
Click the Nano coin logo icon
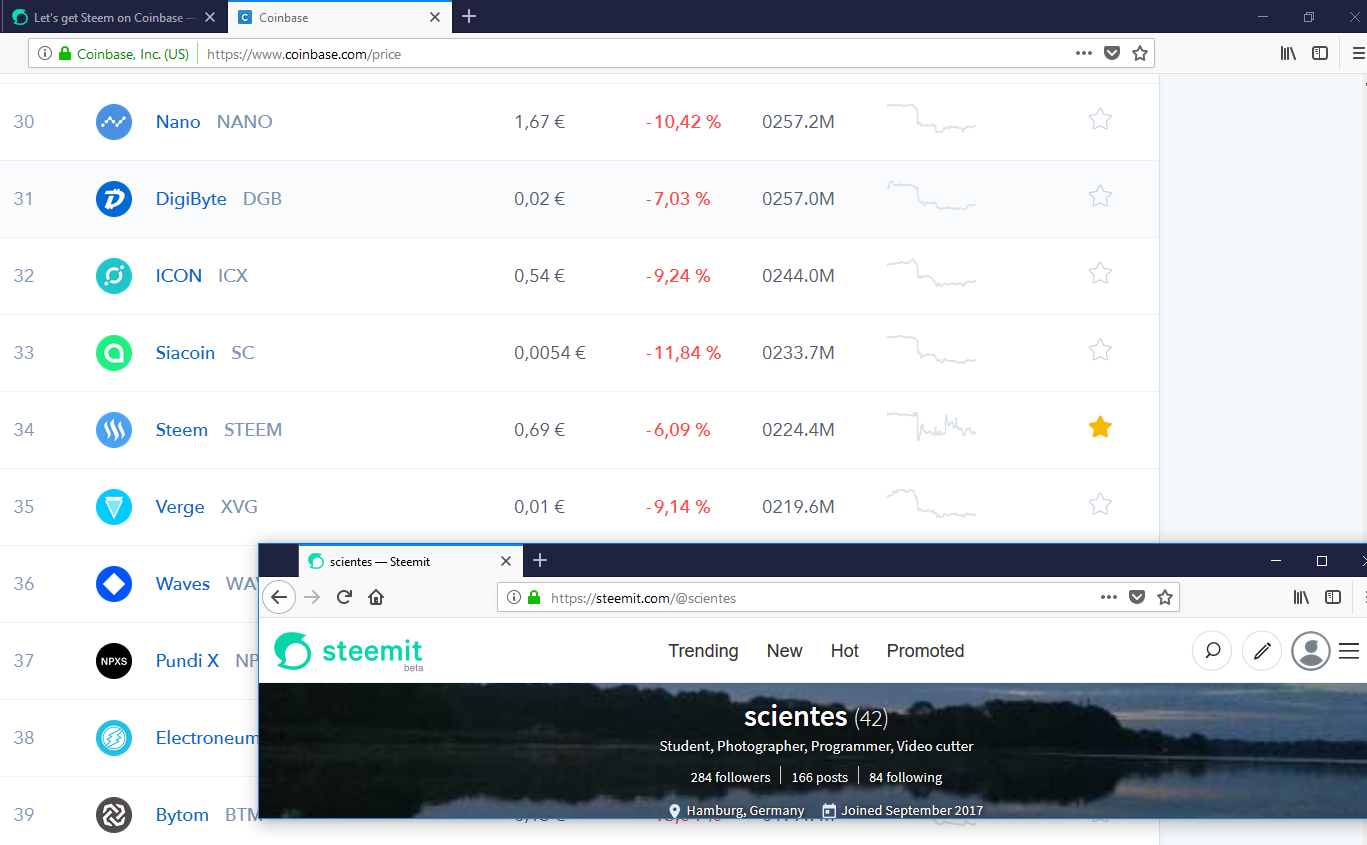click(114, 122)
